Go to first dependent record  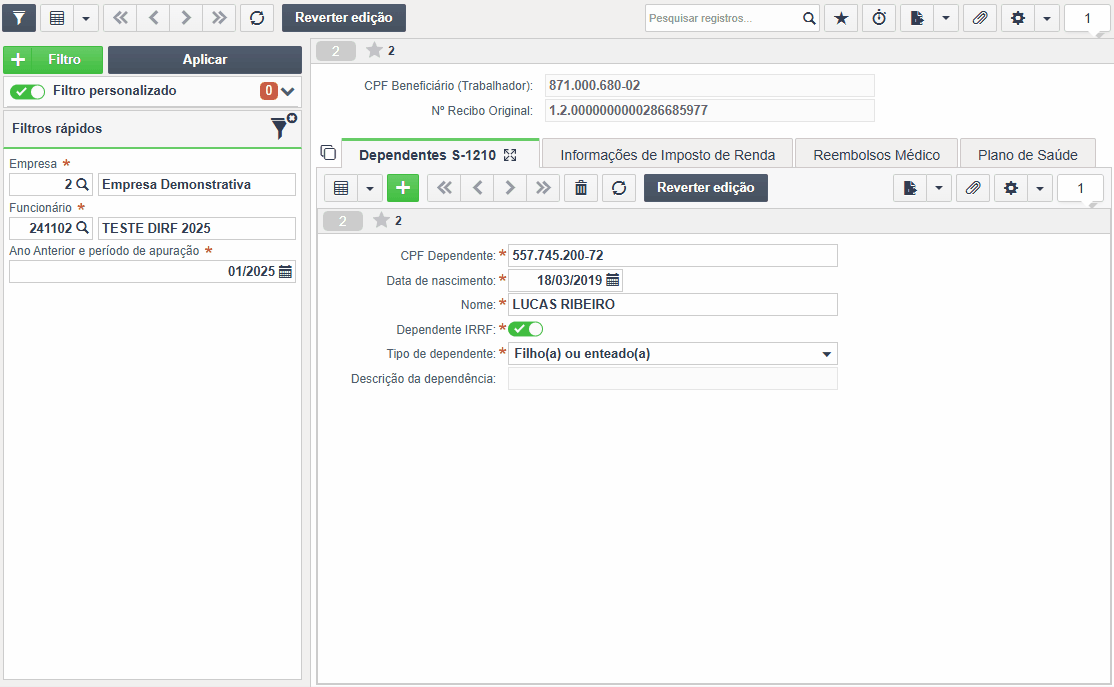444,188
